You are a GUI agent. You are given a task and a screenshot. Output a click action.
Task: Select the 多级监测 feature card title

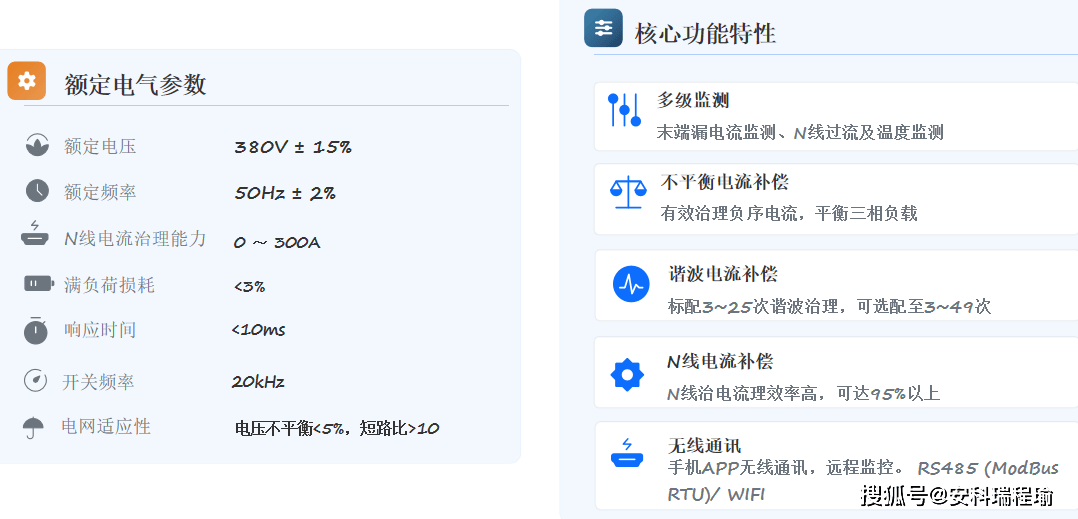pos(692,100)
